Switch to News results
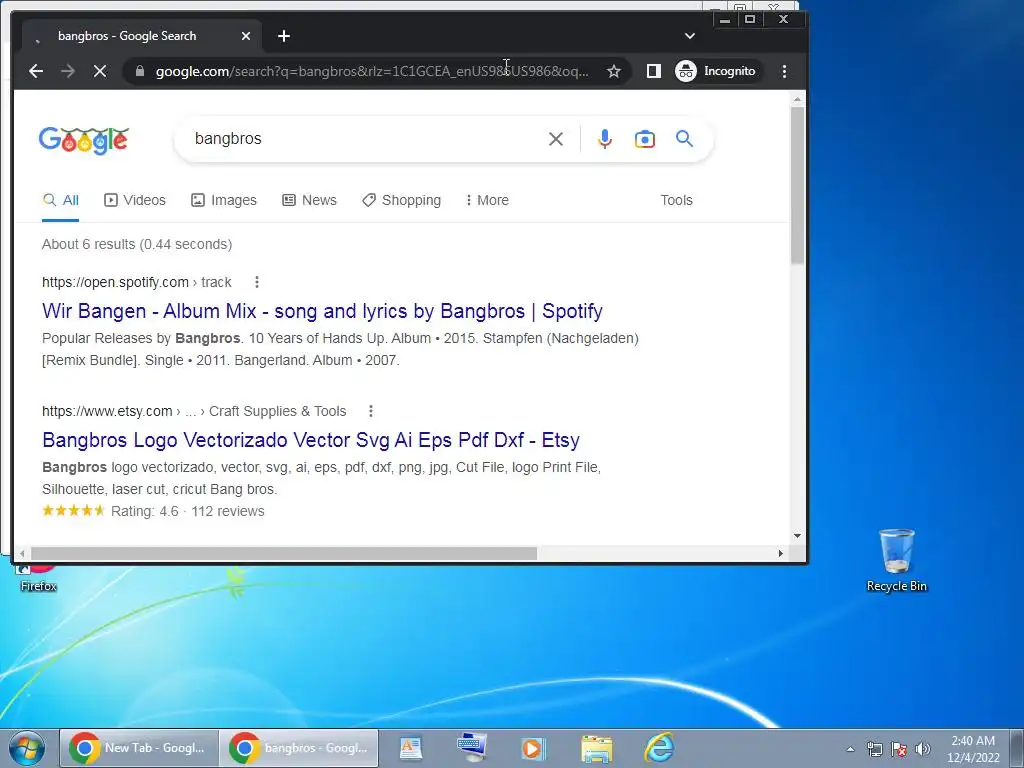Screen dimensions: 1024x768 pos(310,200)
